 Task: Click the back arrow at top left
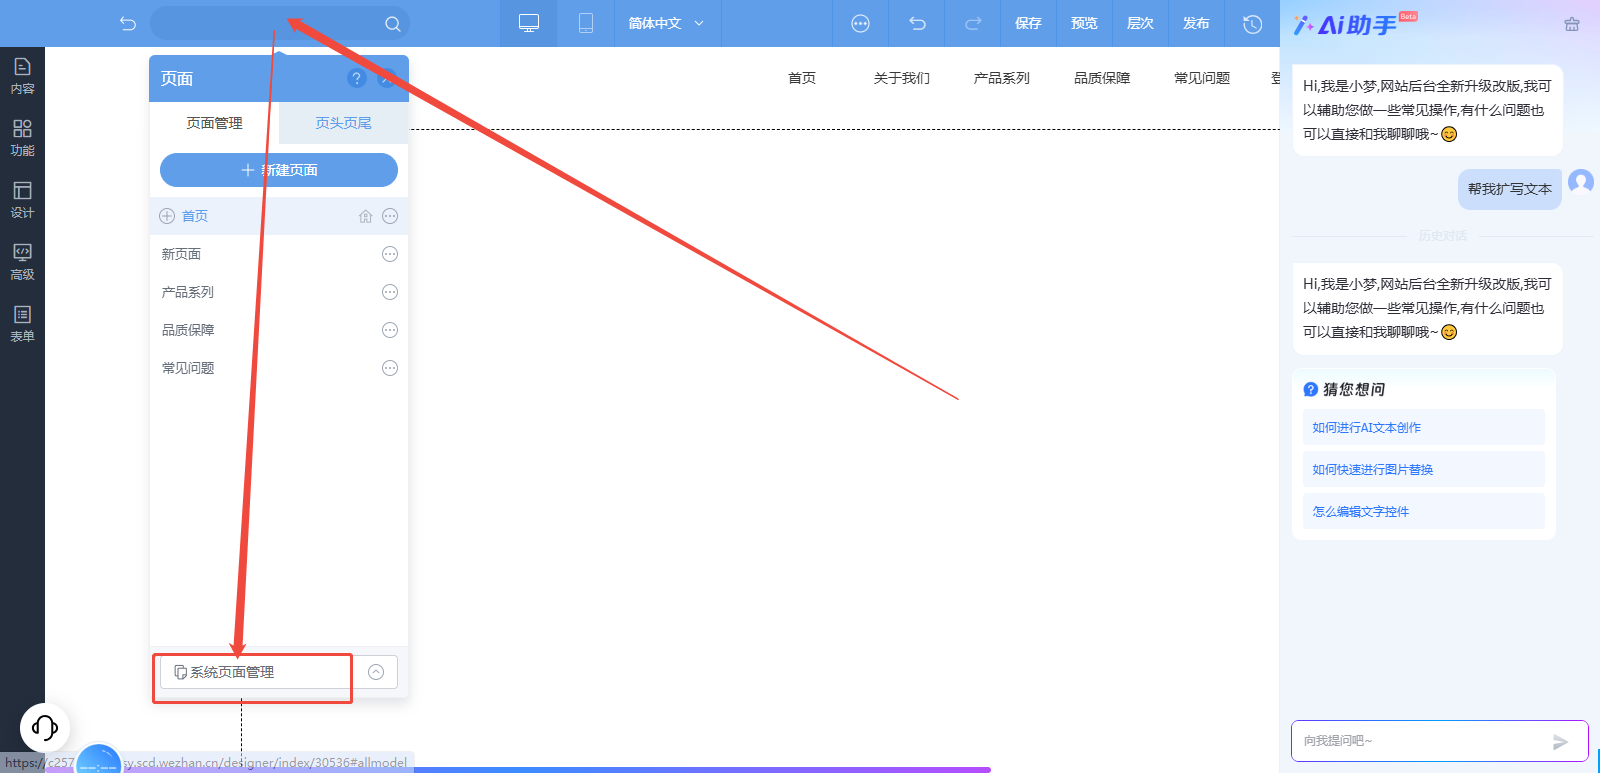[x=127, y=23]
